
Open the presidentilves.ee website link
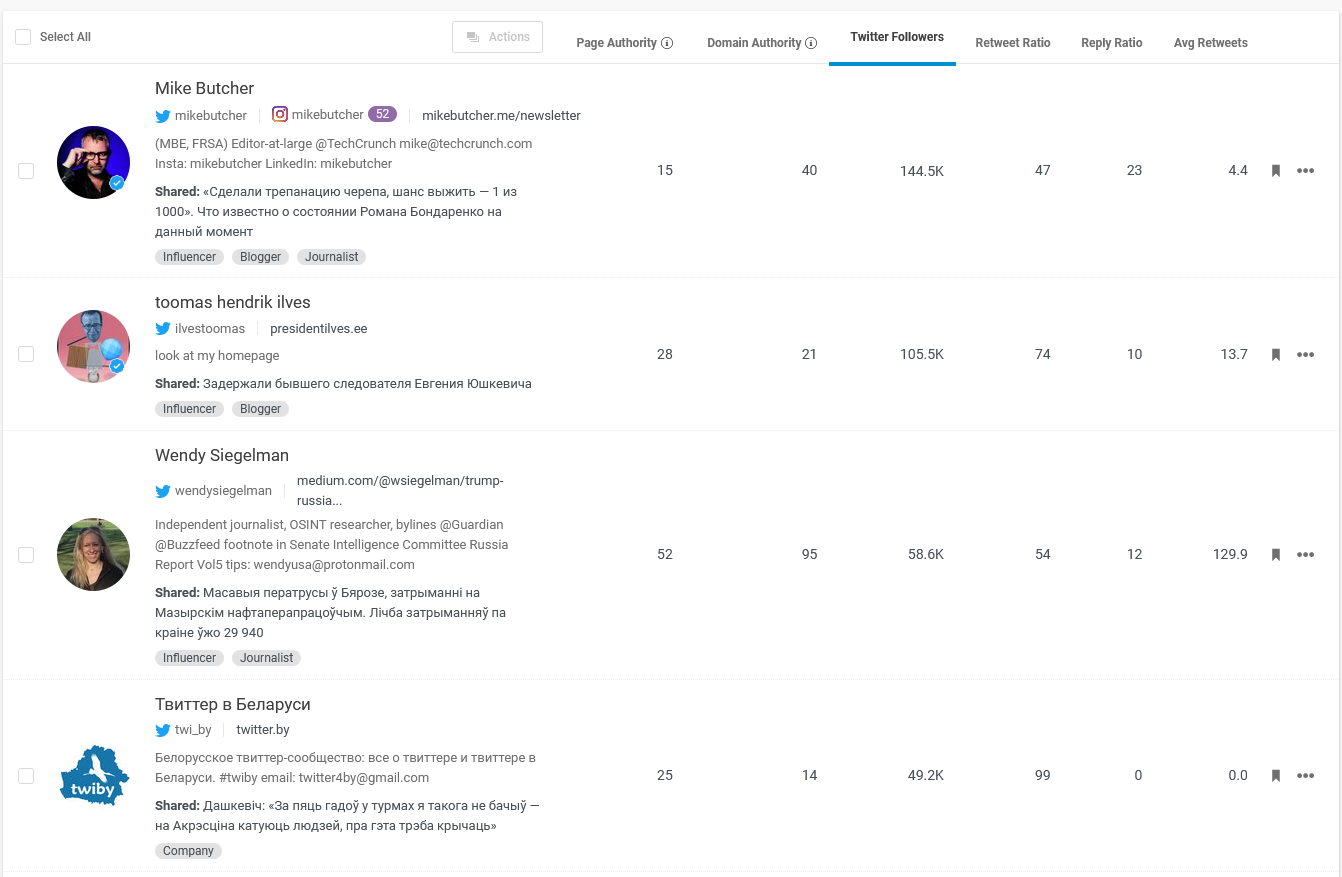coord(318,329)
